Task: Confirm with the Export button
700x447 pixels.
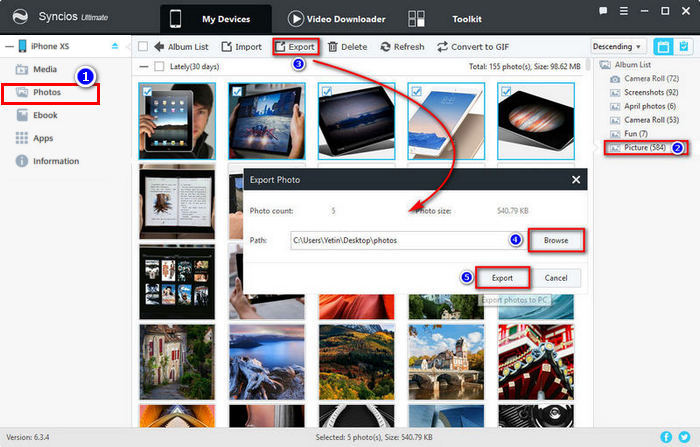Action: [502, 278]
